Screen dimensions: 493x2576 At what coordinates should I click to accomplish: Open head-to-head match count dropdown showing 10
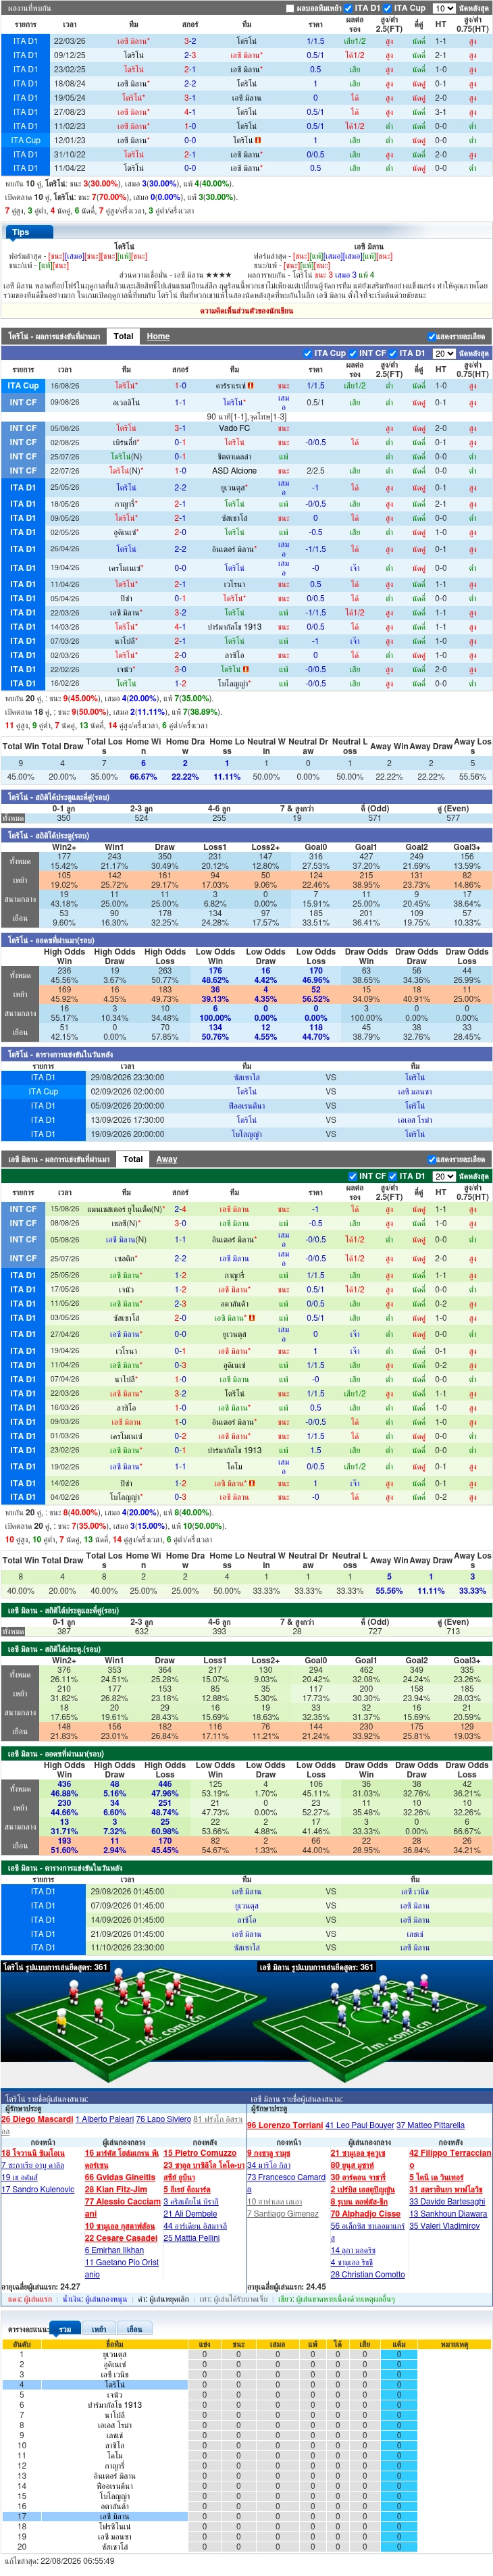tap(444, 8)
